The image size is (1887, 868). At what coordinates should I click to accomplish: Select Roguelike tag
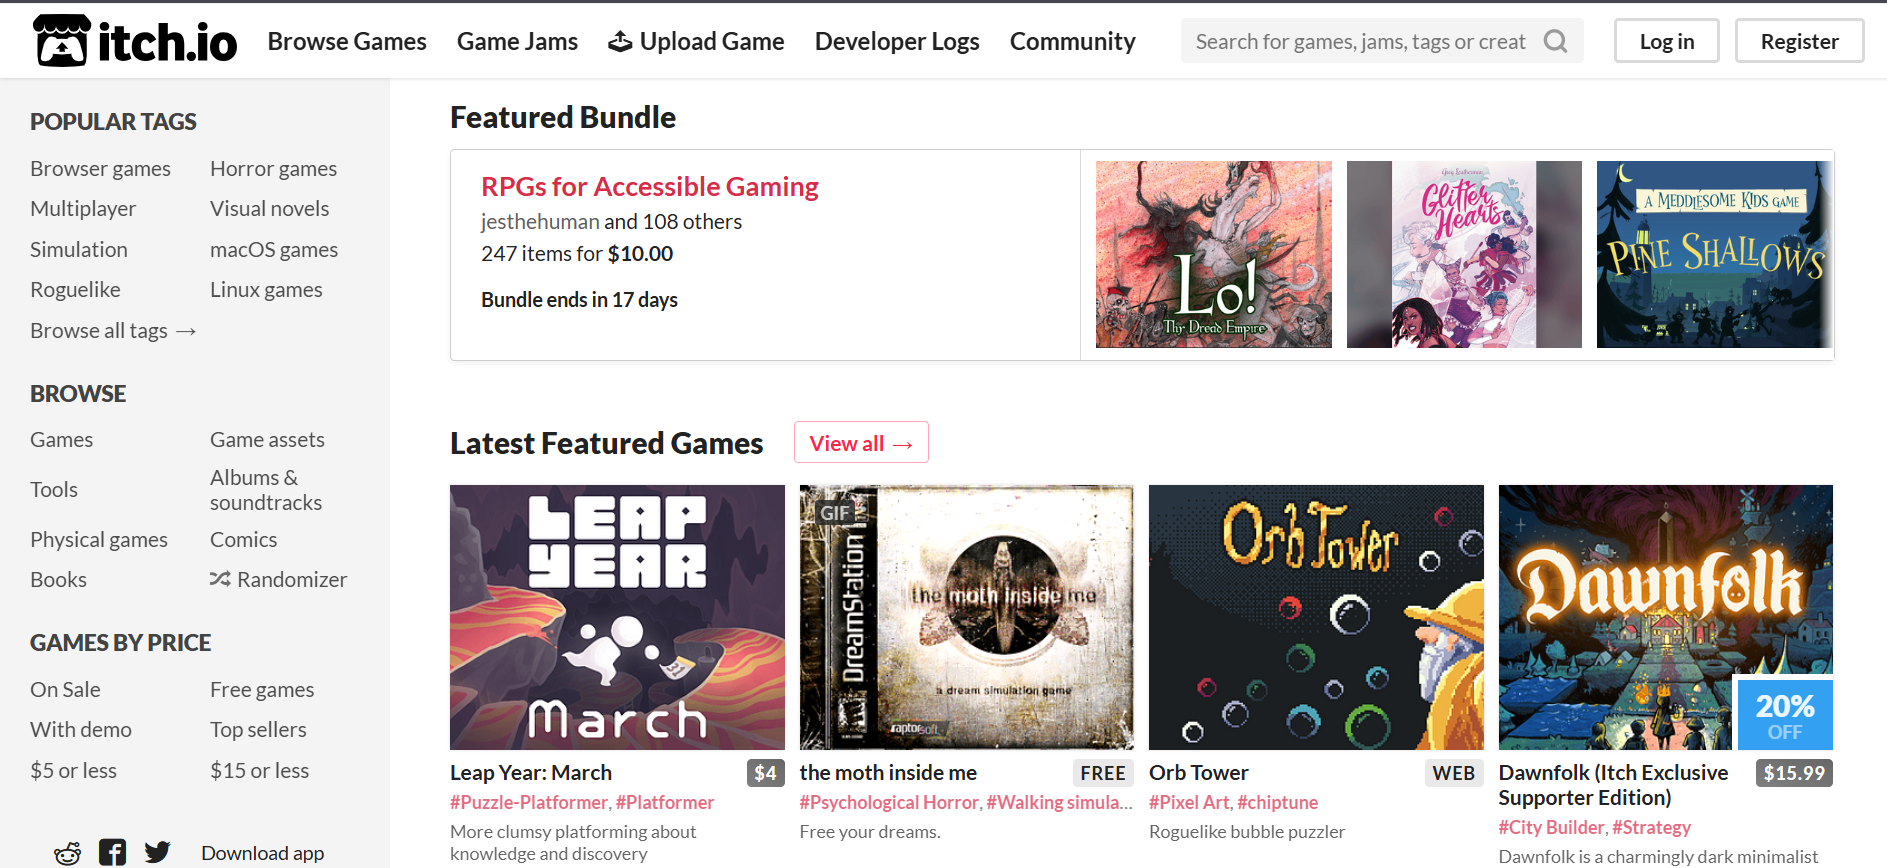75,290
